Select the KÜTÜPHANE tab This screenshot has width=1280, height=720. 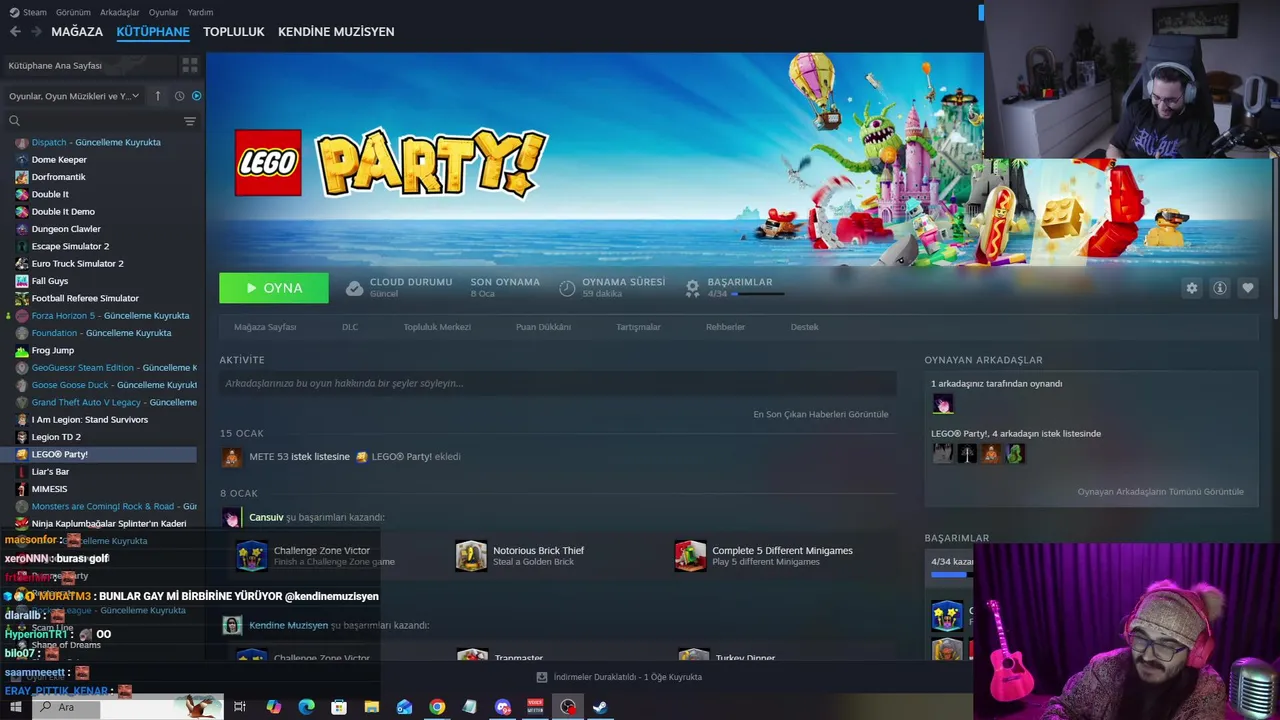coord(153,31)
